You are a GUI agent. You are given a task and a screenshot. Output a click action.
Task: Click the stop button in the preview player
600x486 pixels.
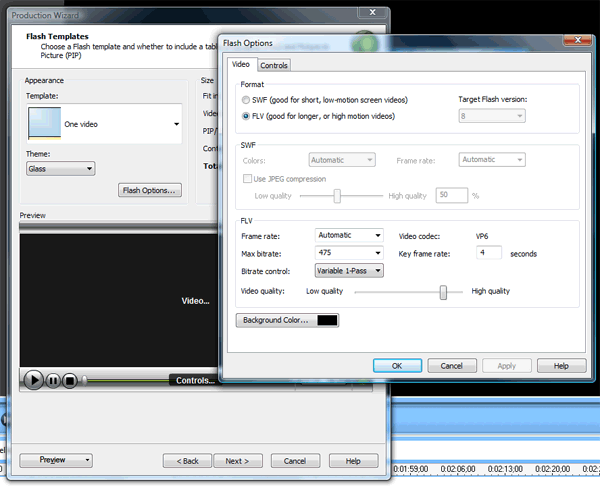click(x=70, y=380)
